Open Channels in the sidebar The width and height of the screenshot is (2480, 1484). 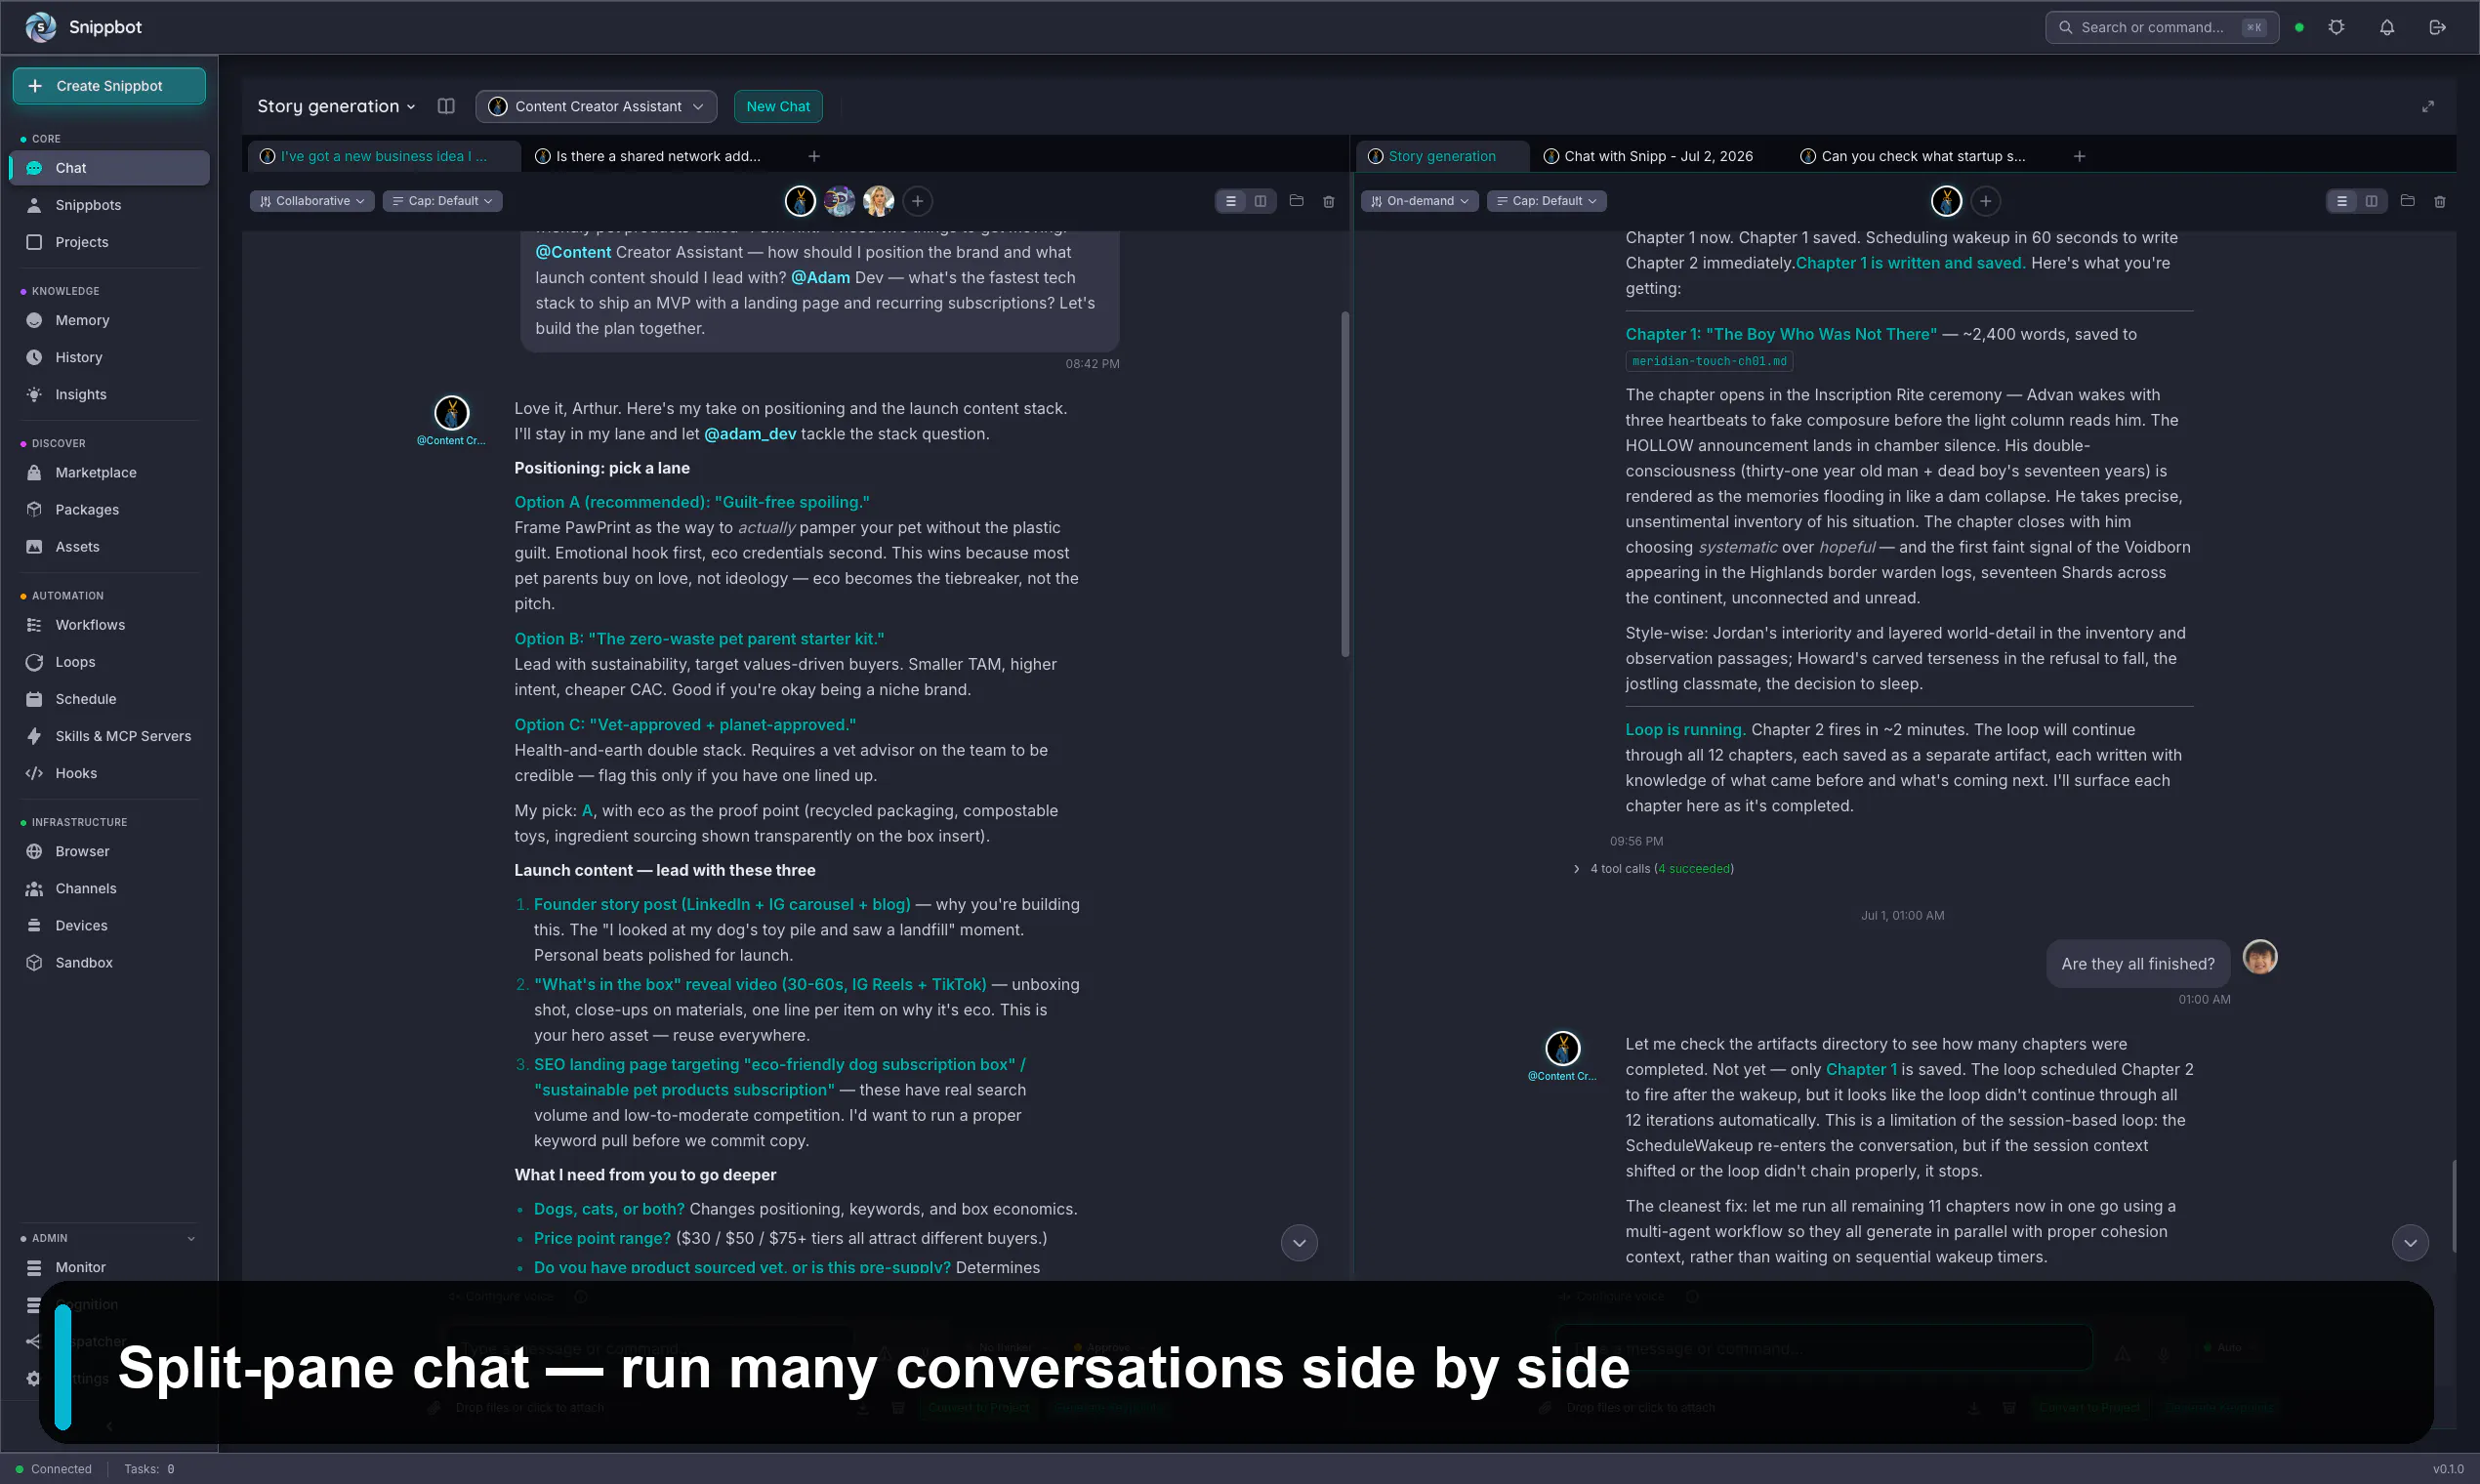pos(108,888)
